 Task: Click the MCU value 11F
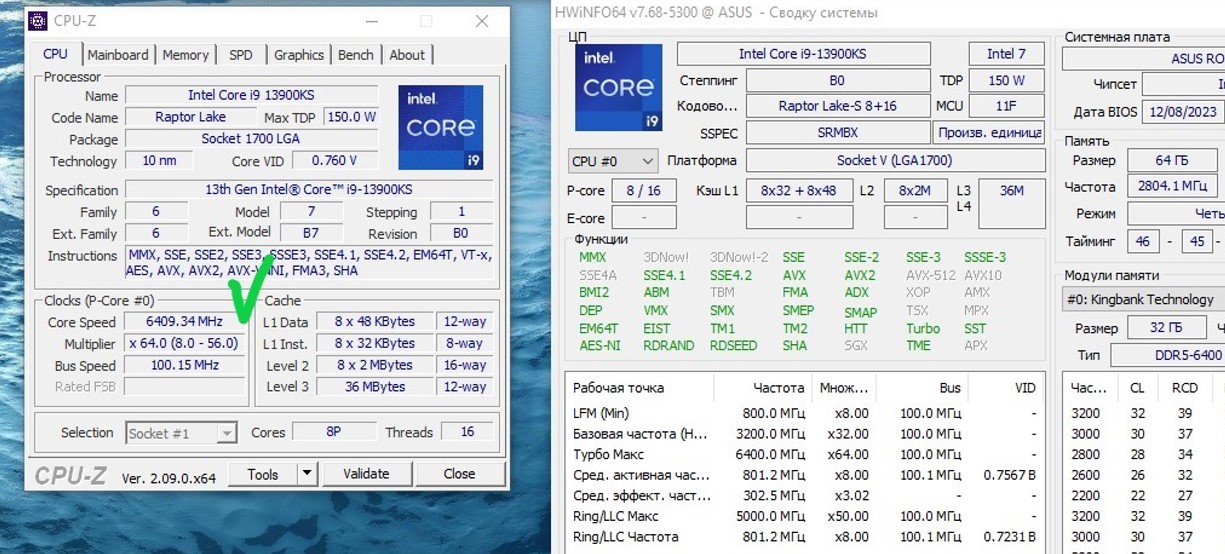coord(1006,106)
